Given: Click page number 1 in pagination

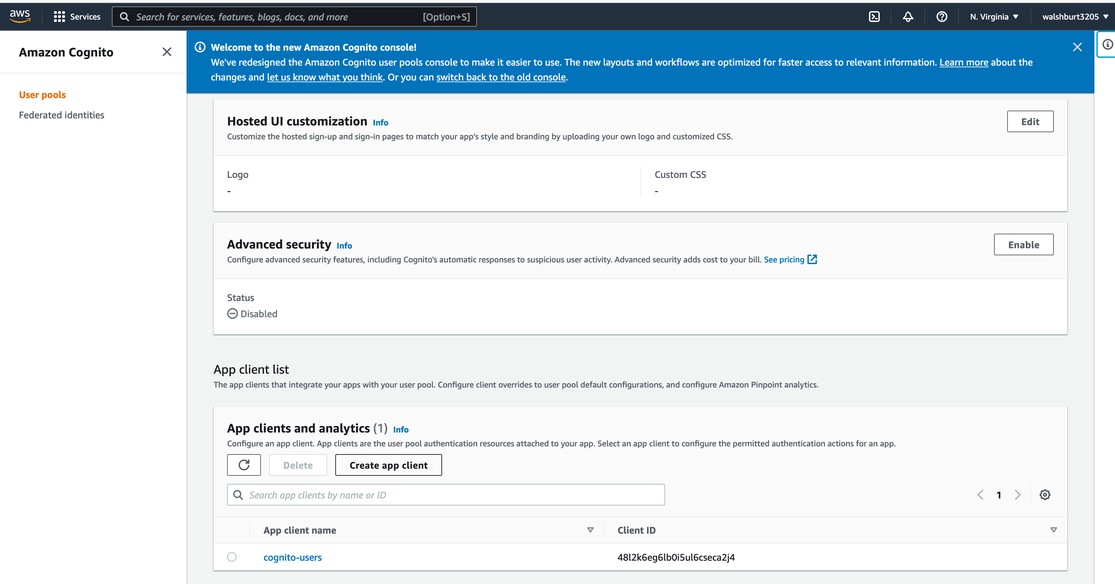Looking at the screenshot, I should click(x=998, y=495).
